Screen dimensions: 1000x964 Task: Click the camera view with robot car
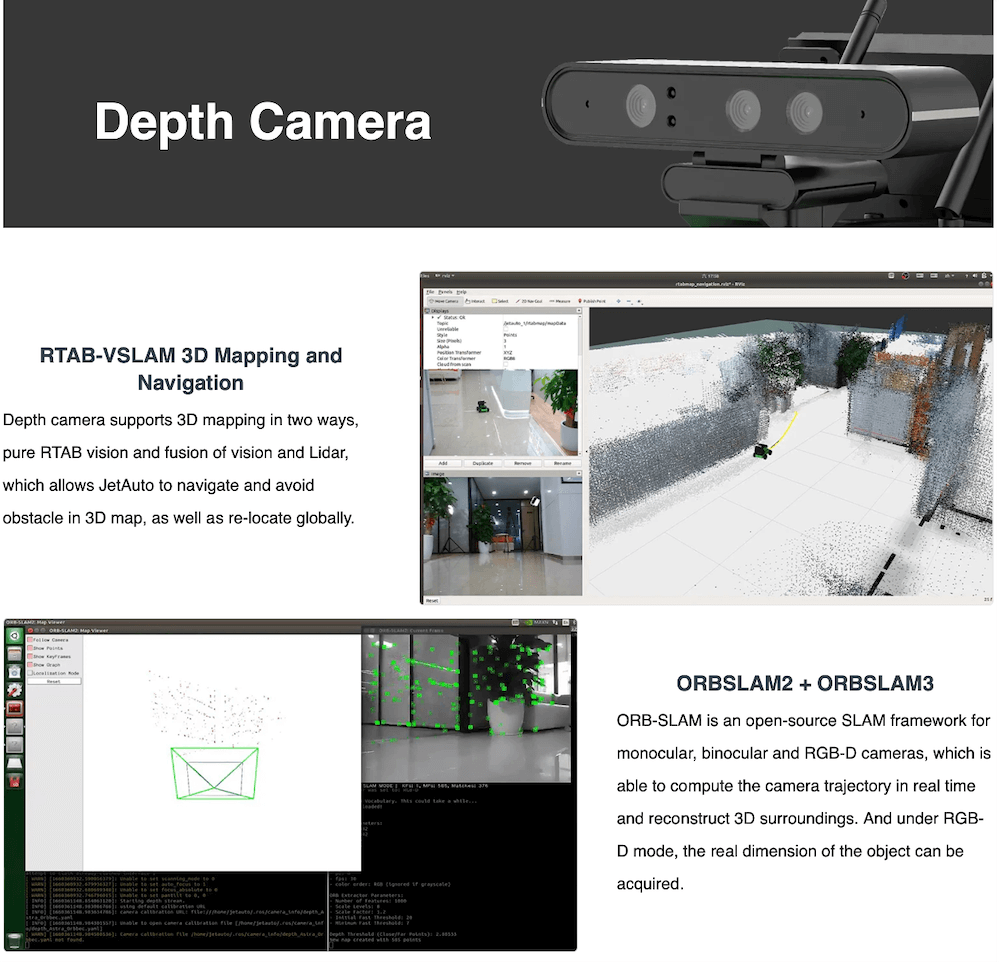(x=501, y=413)
